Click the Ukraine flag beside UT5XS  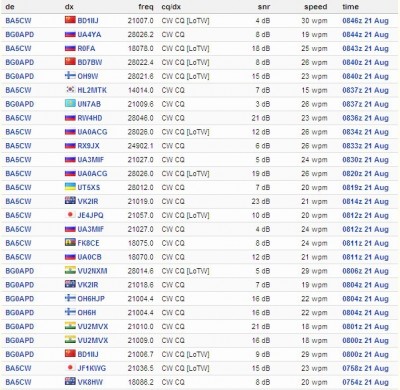point(70,187)
